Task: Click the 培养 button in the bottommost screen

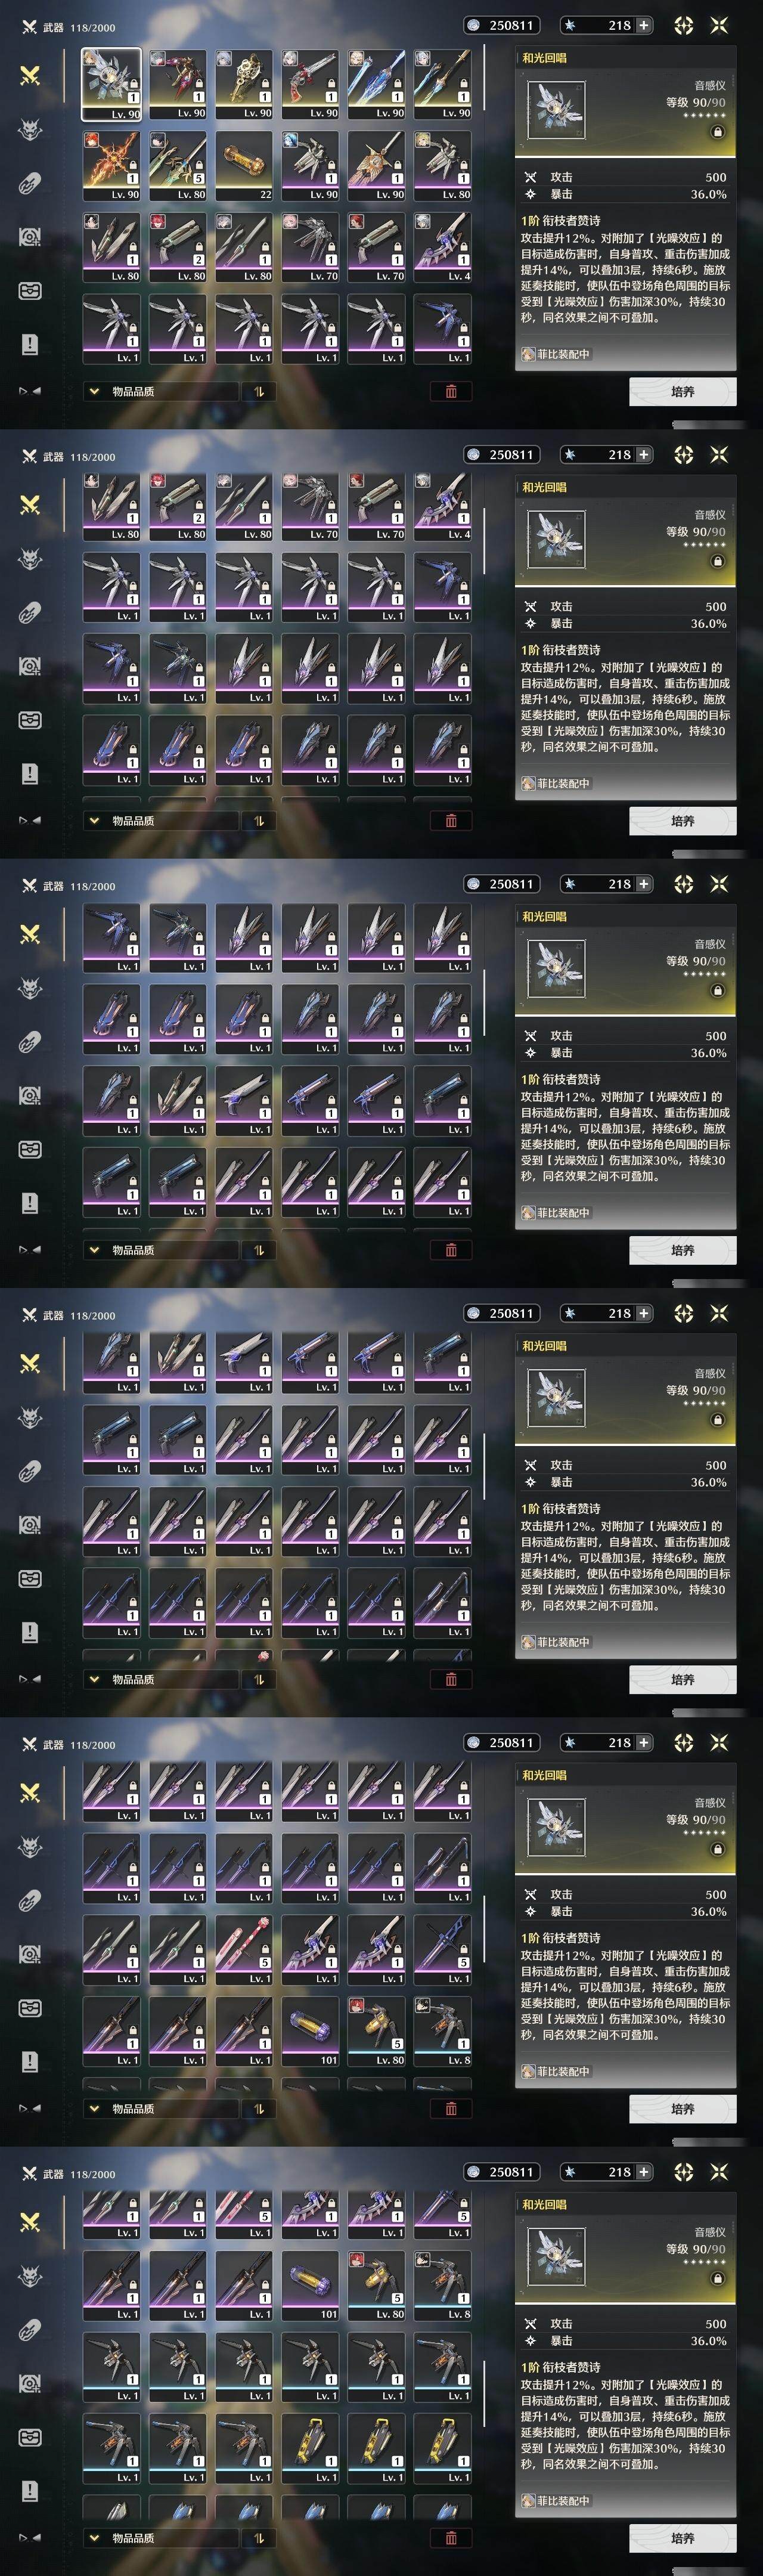Action: (683, 2538)
